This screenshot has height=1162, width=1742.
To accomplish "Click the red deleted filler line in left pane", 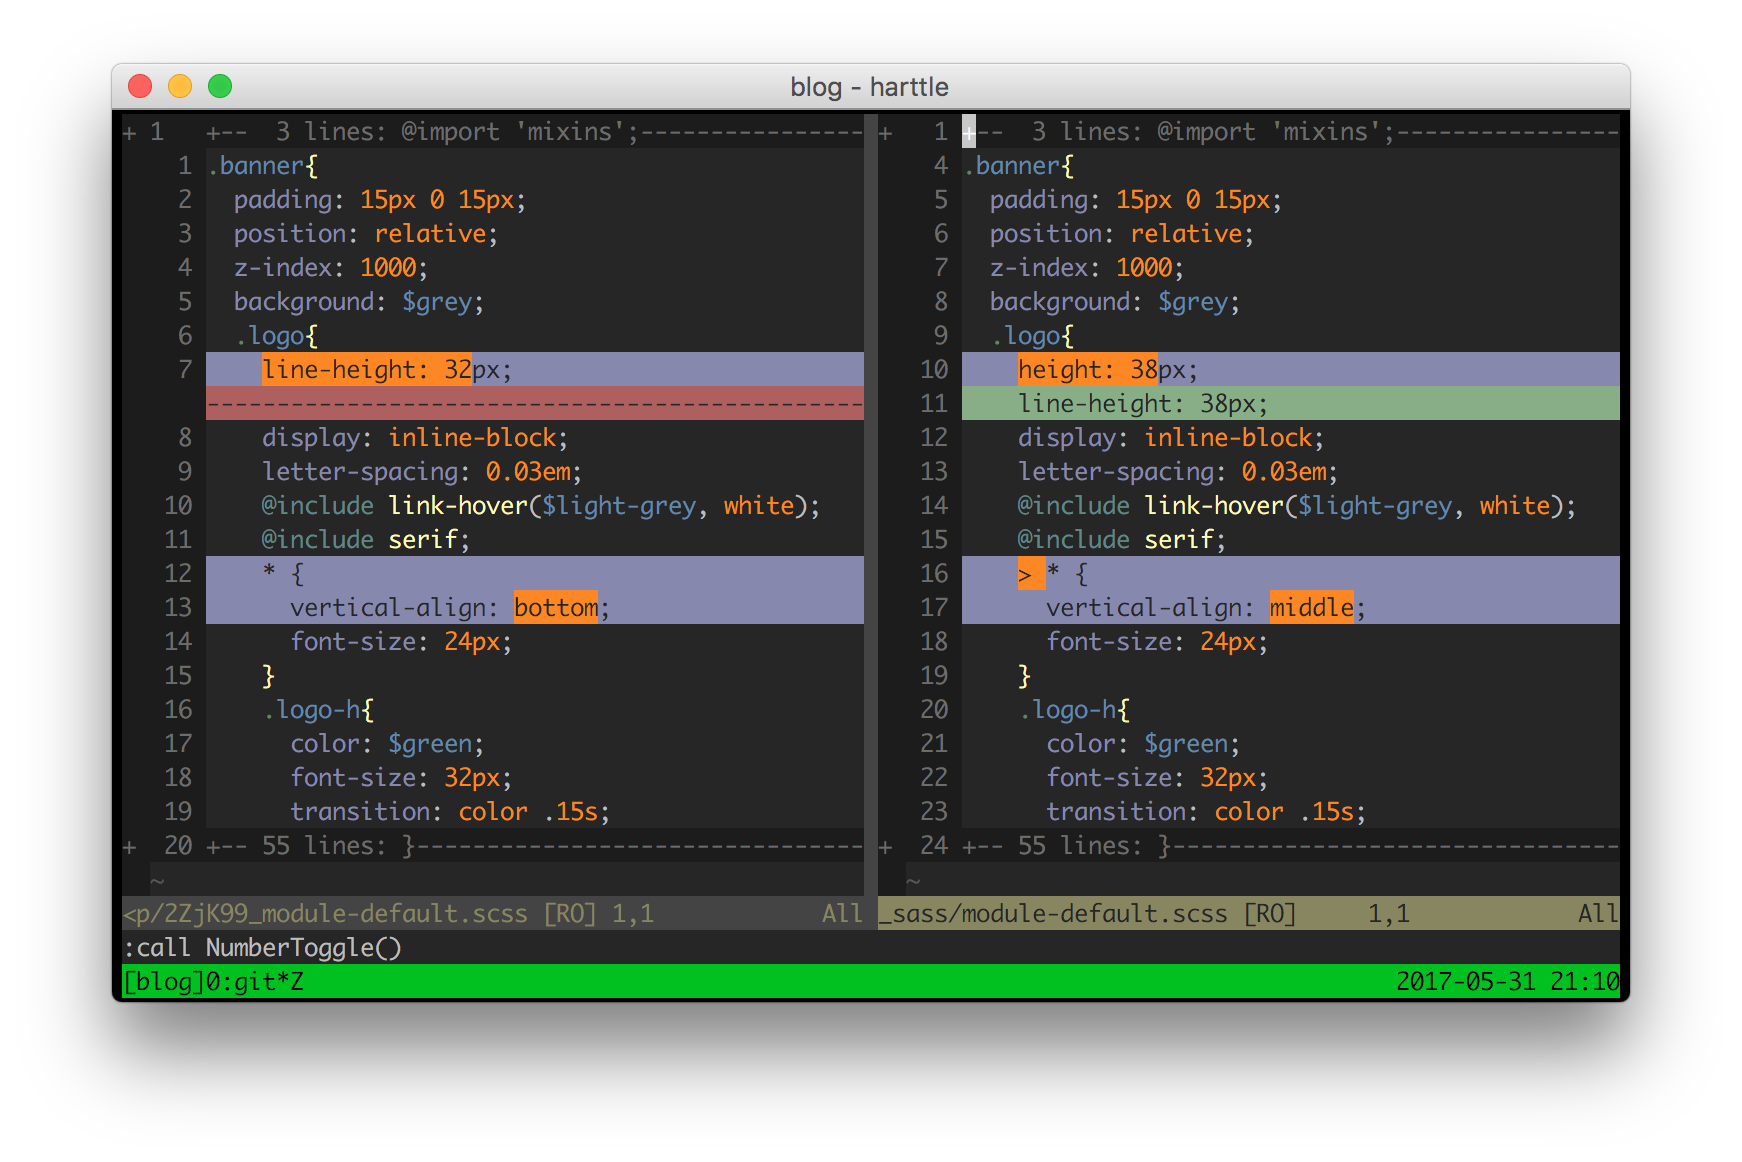I will pos(535,404).
